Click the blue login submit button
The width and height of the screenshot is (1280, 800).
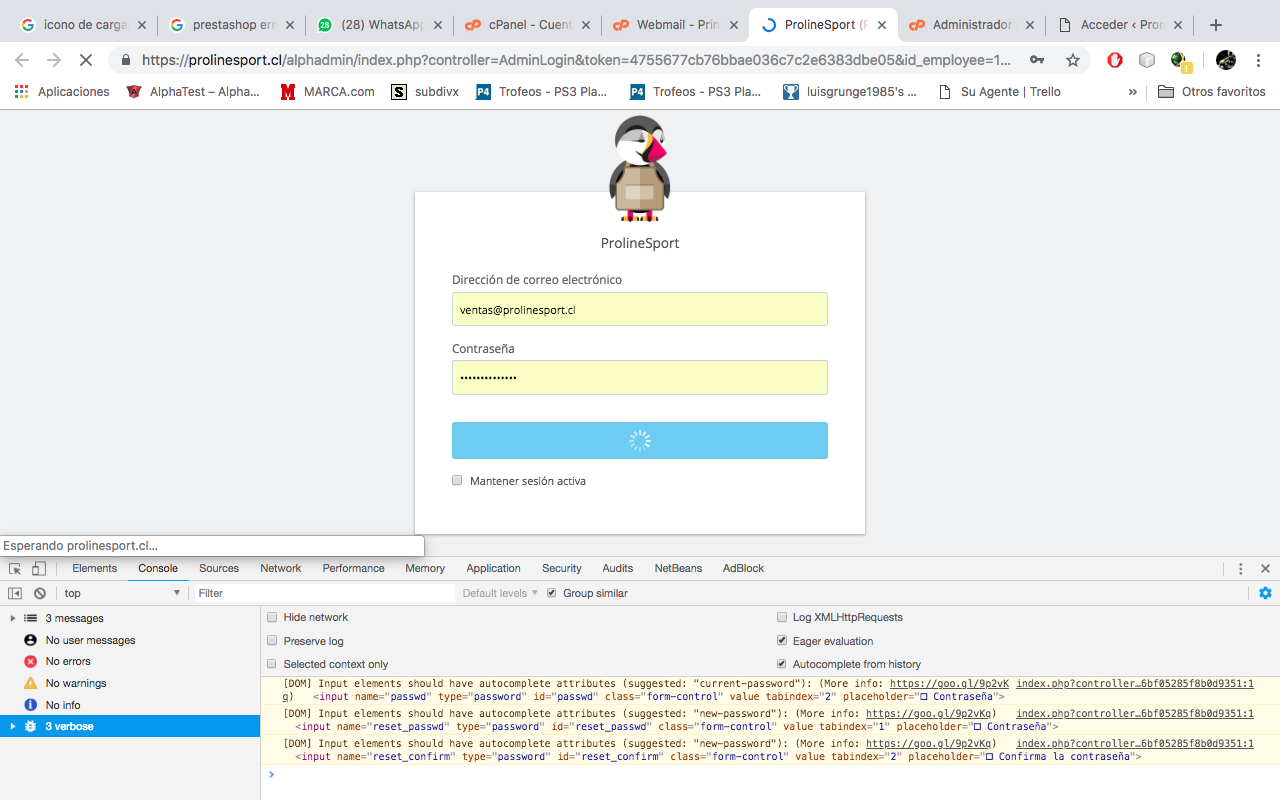[x=640, y=441]
